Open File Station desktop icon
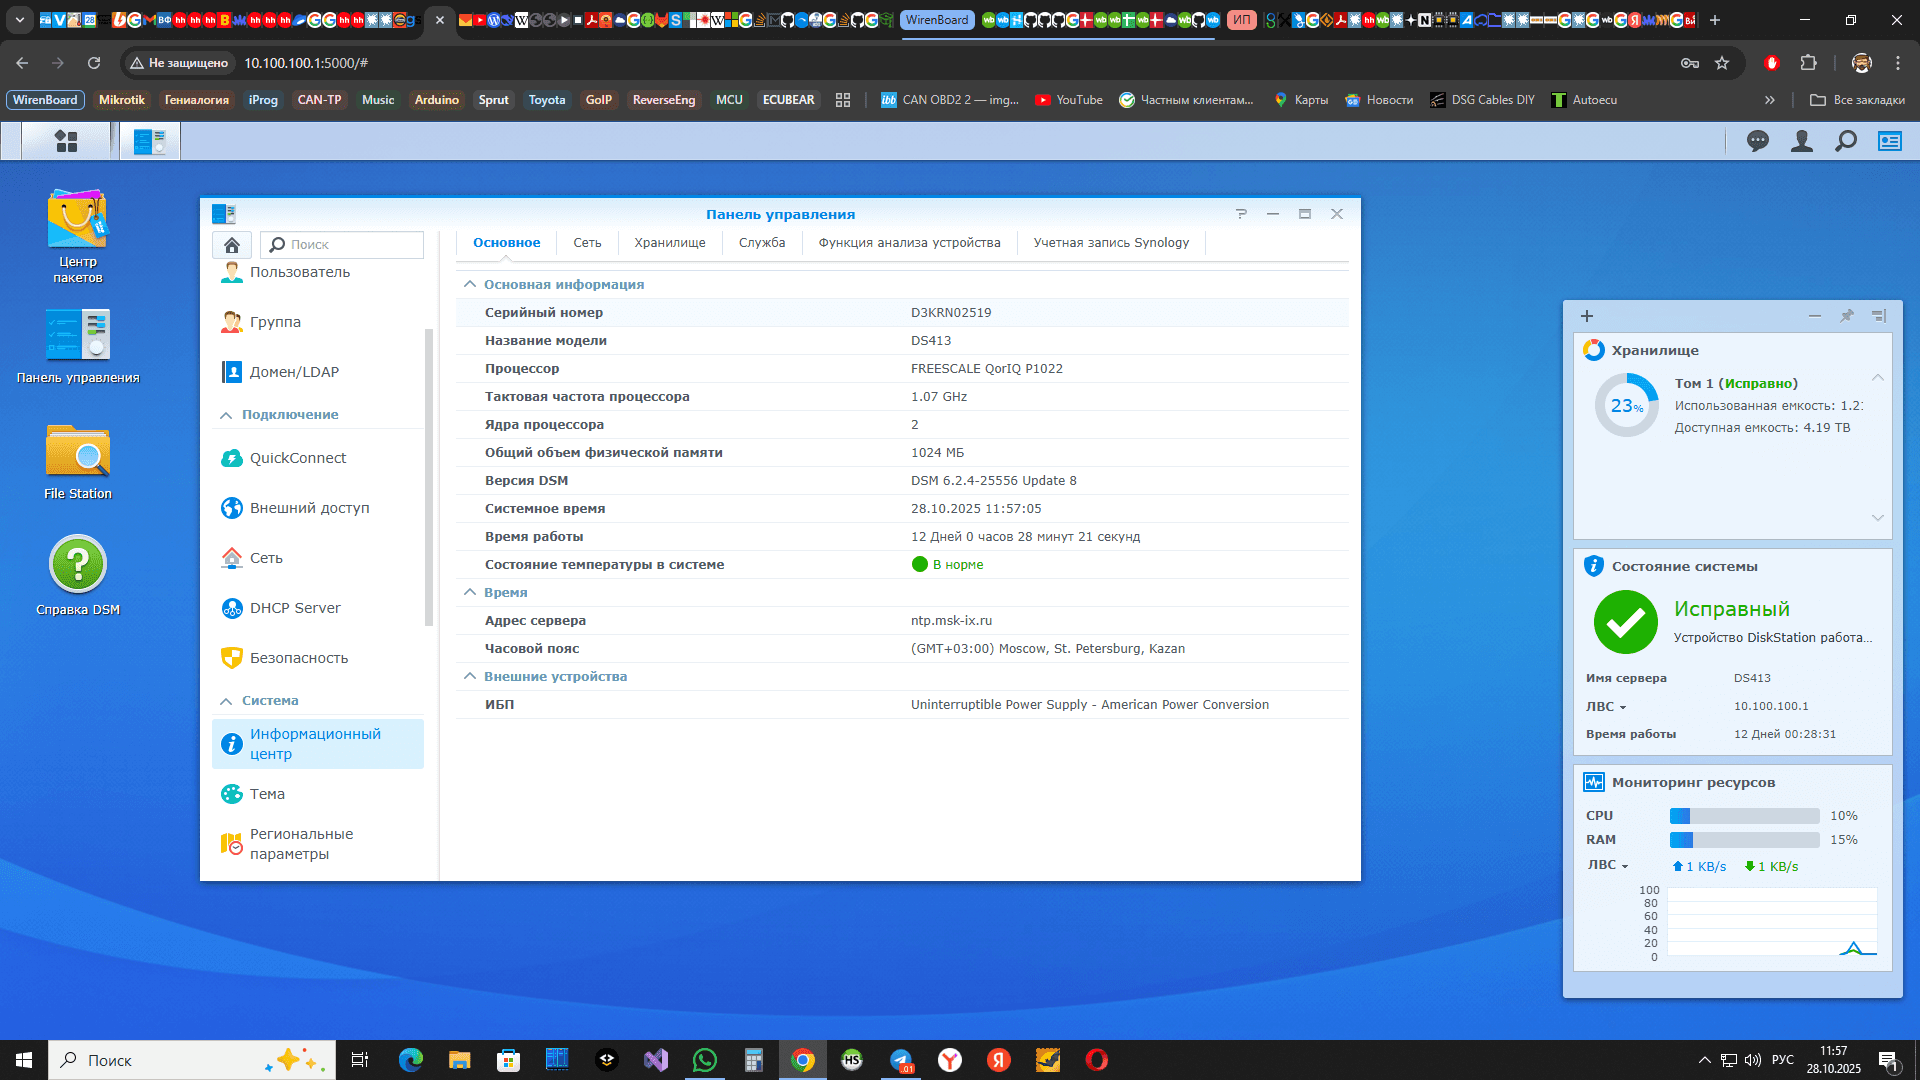Image resolution: width=1920 pixels, height=1080 pixels. point(77,452)
